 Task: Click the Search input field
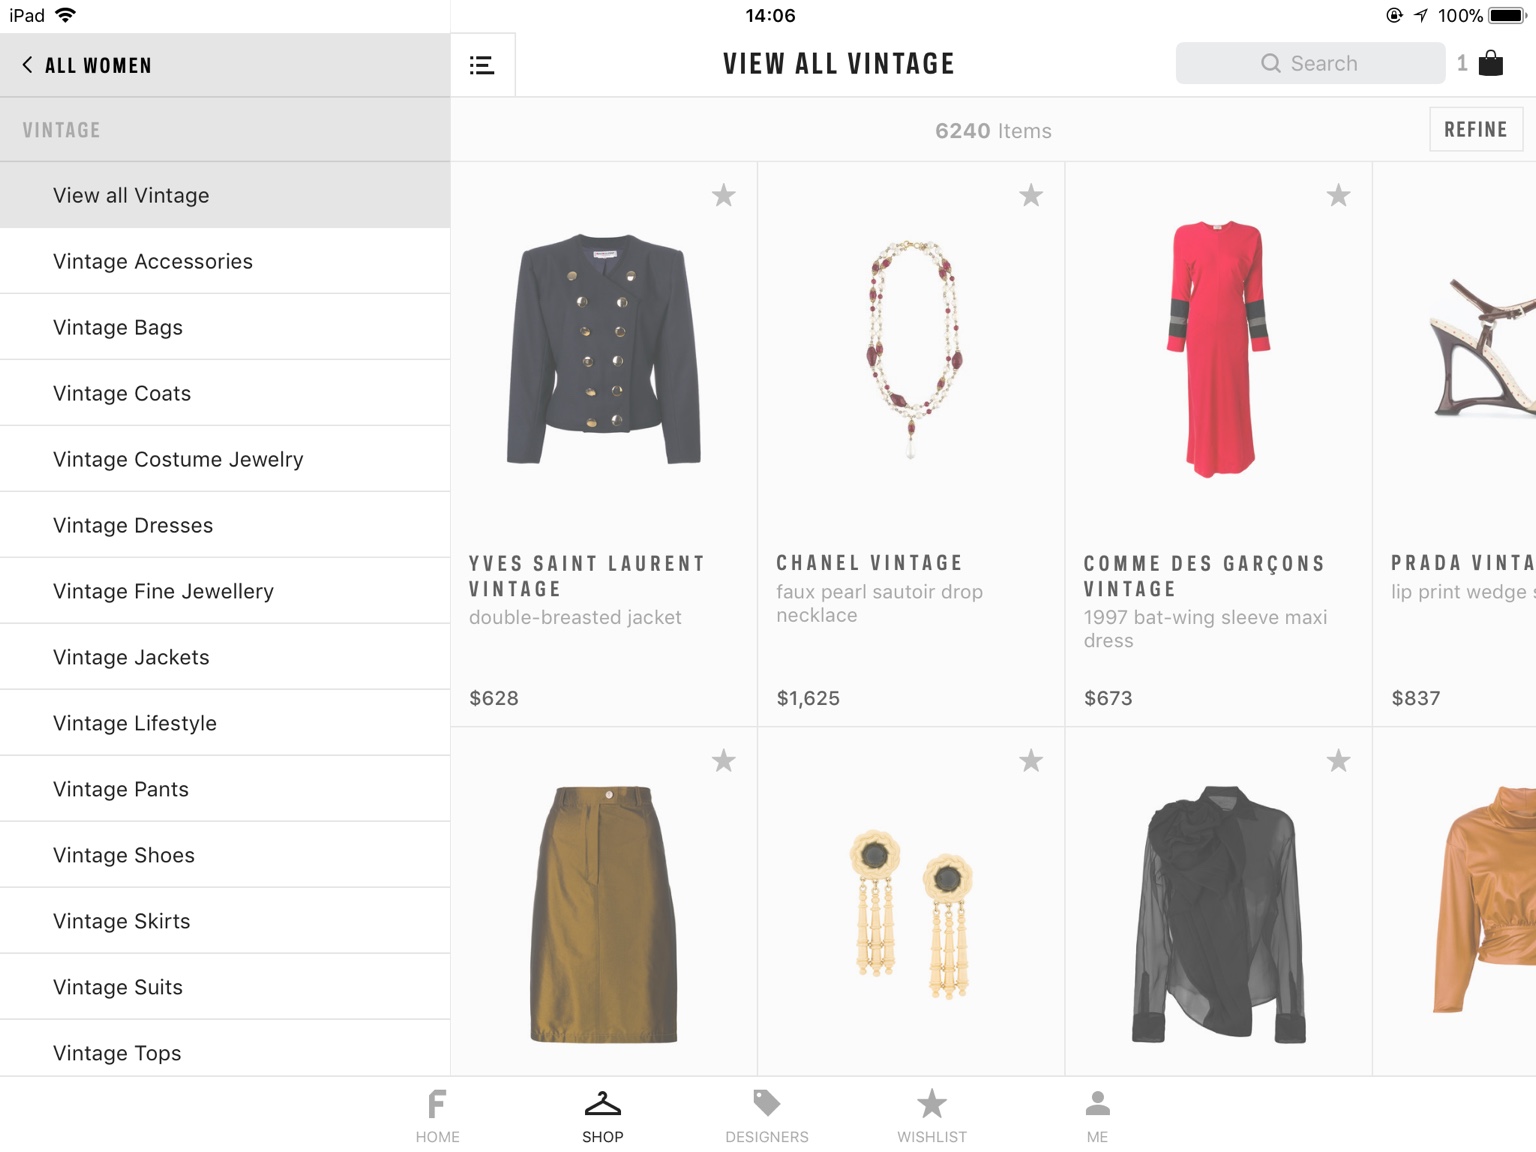(x=1310, y=63)
